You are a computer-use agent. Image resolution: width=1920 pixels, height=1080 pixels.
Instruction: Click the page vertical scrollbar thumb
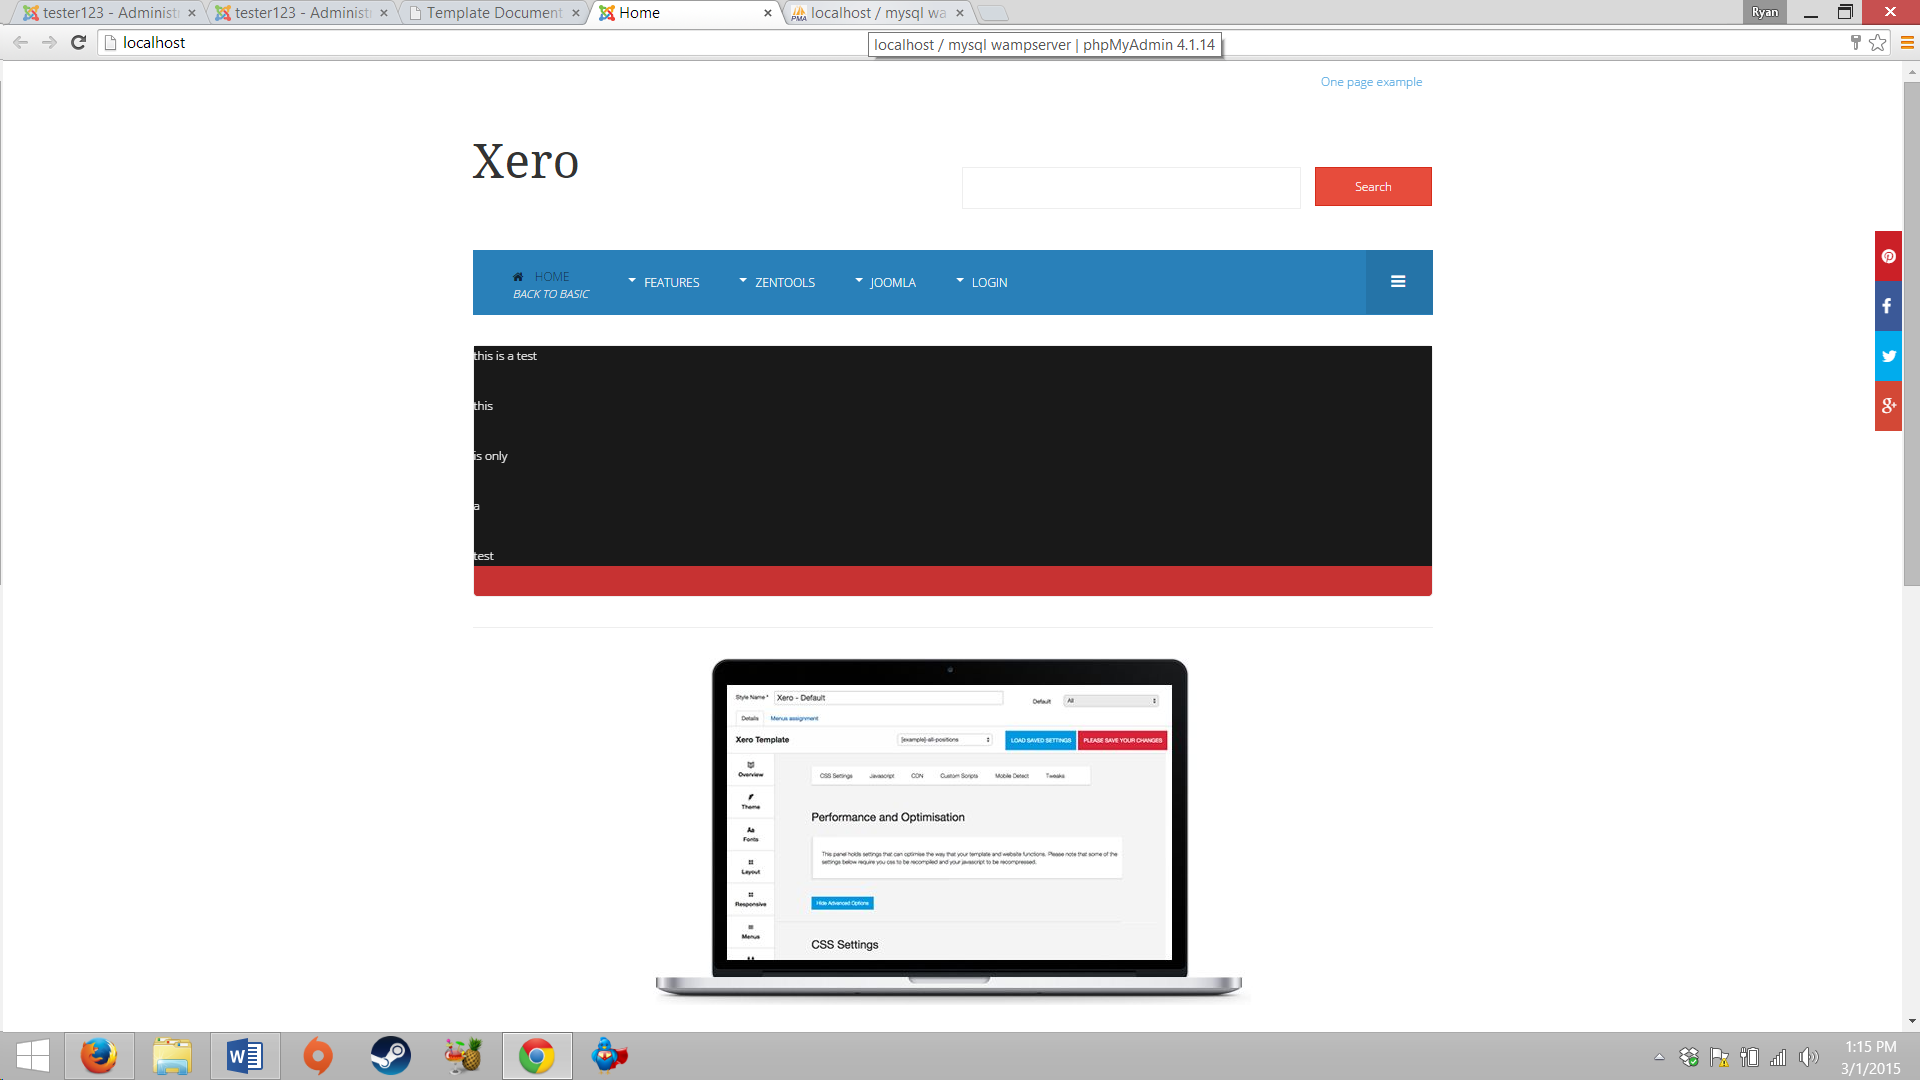pos(1911,334)
